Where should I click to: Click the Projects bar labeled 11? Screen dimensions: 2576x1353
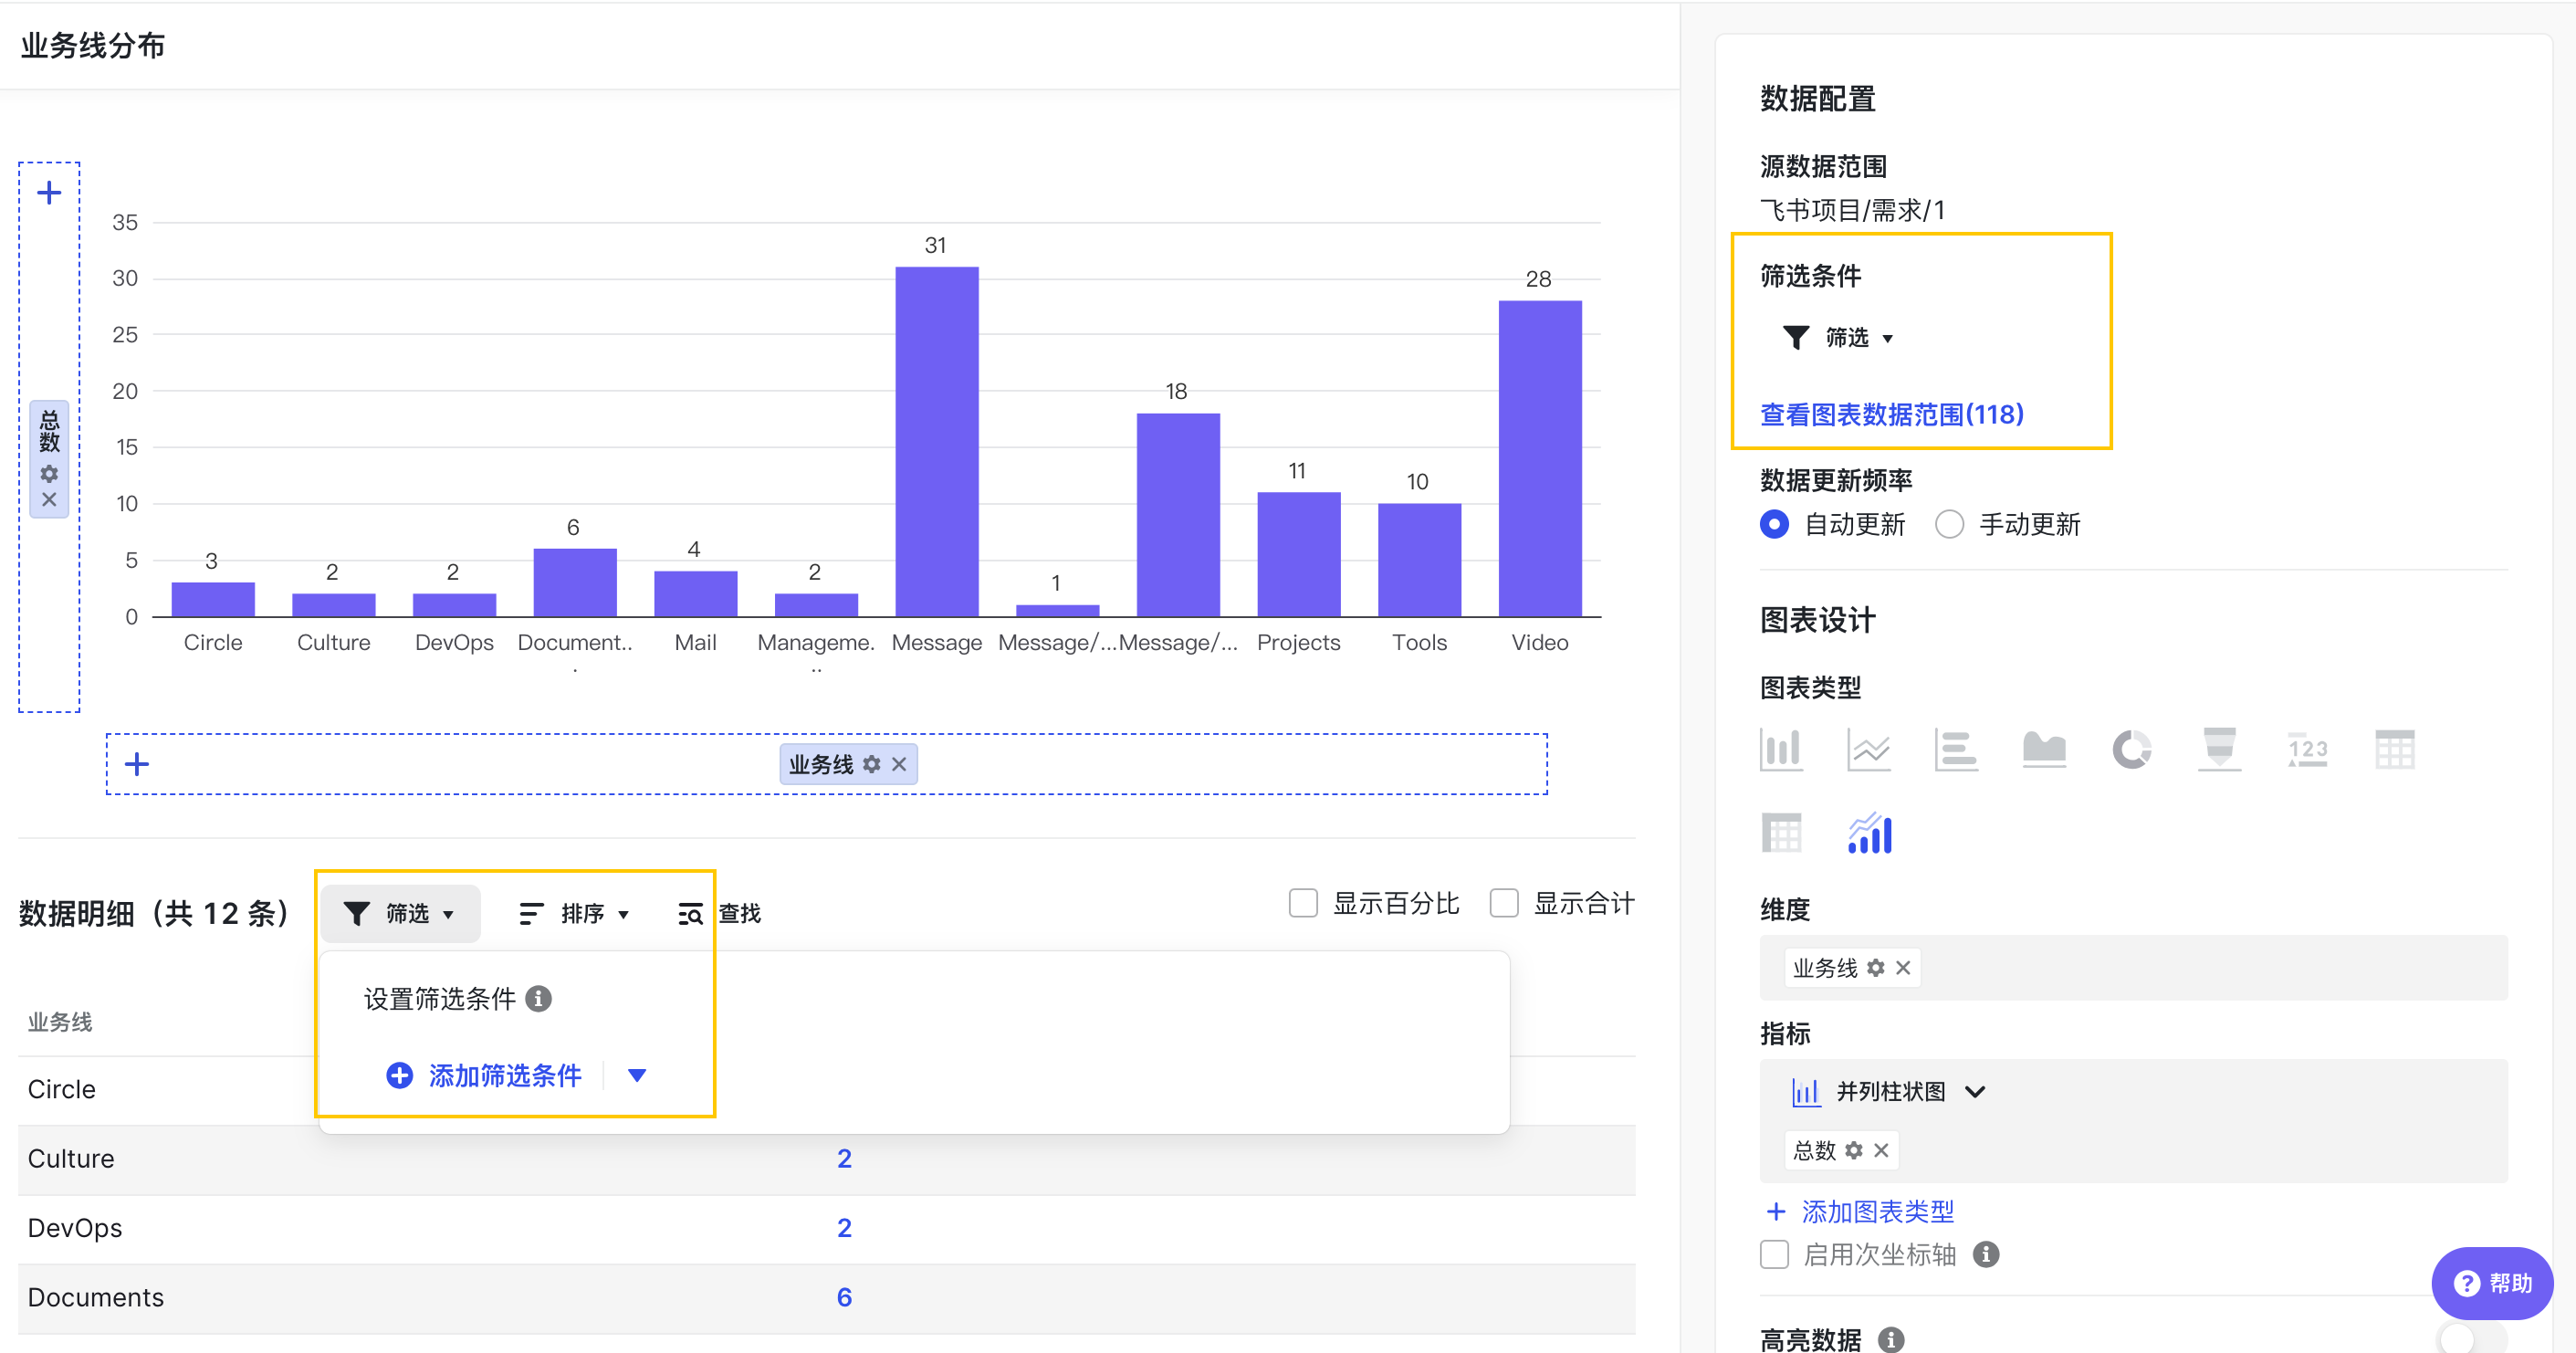[1299, 555]
